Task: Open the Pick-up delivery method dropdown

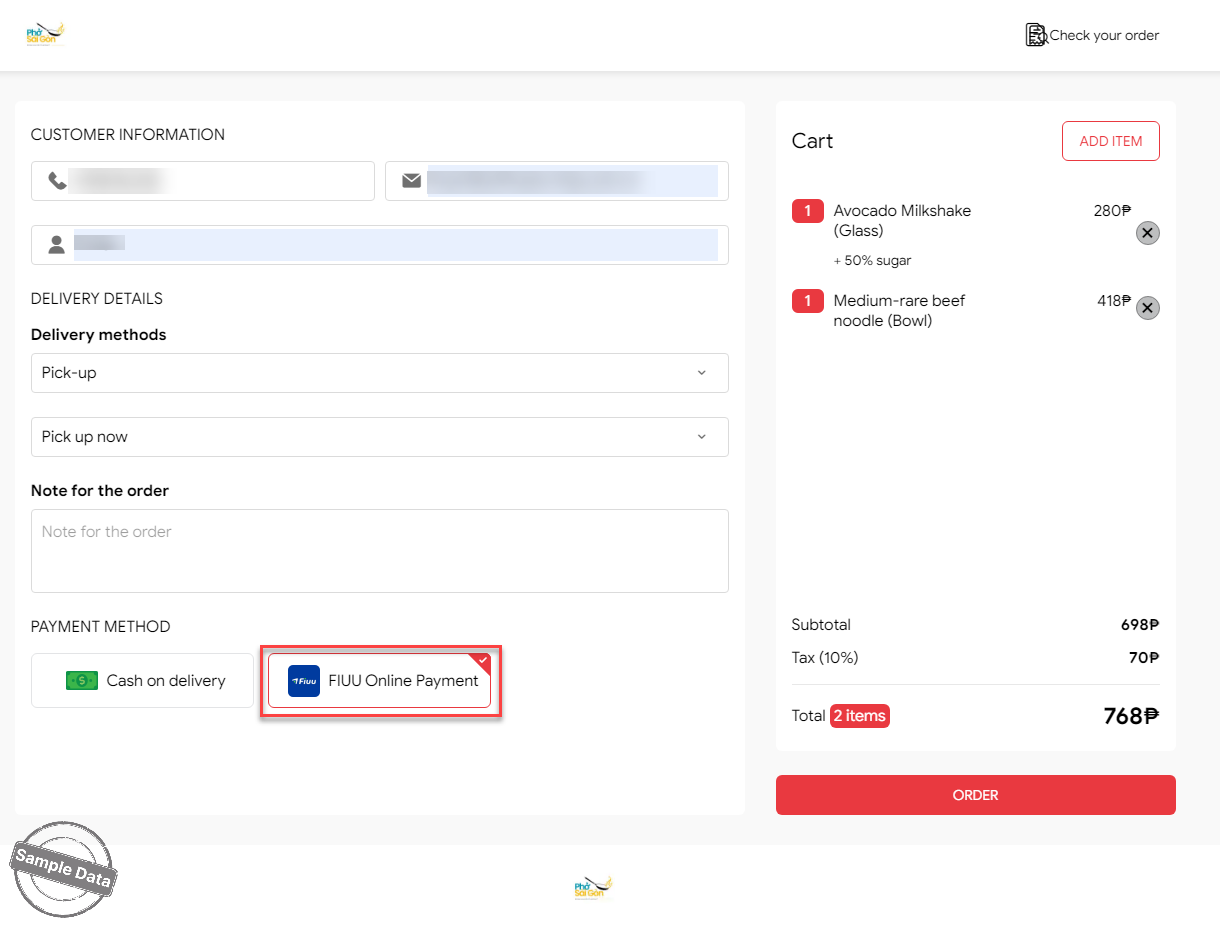Action: coord(379,373)
